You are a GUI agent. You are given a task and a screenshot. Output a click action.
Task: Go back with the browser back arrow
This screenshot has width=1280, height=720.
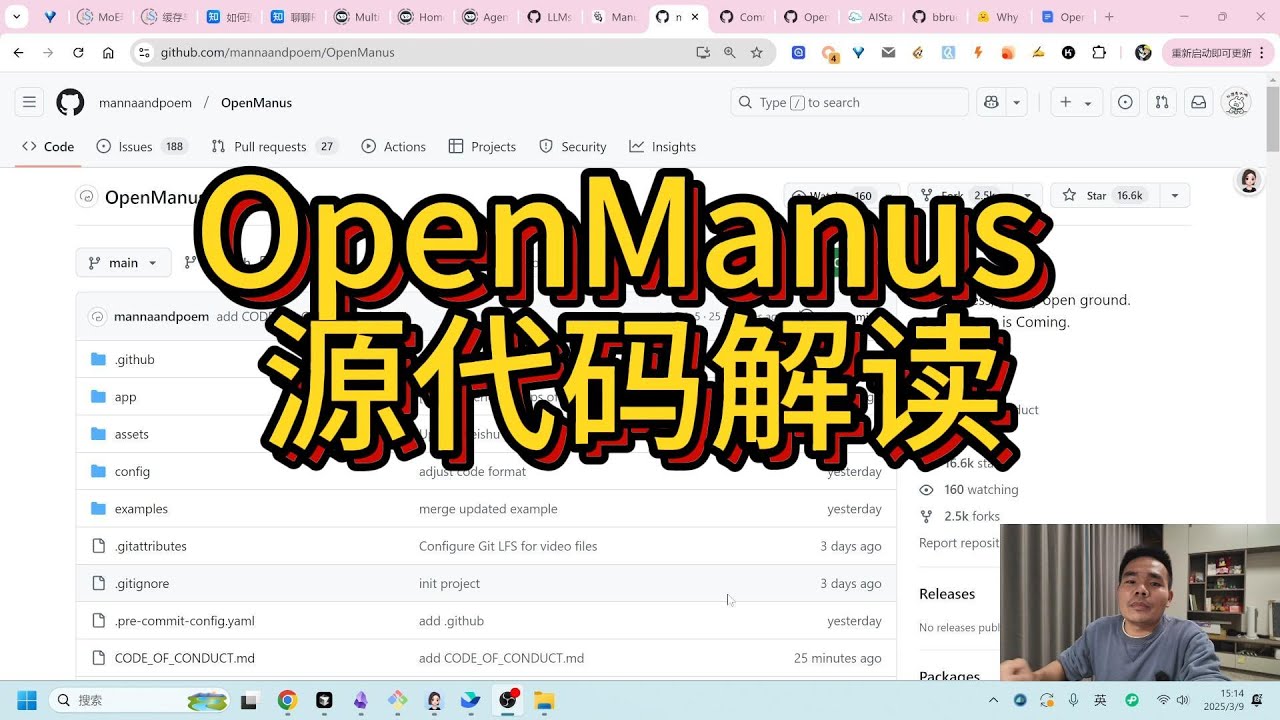(18, 52)
